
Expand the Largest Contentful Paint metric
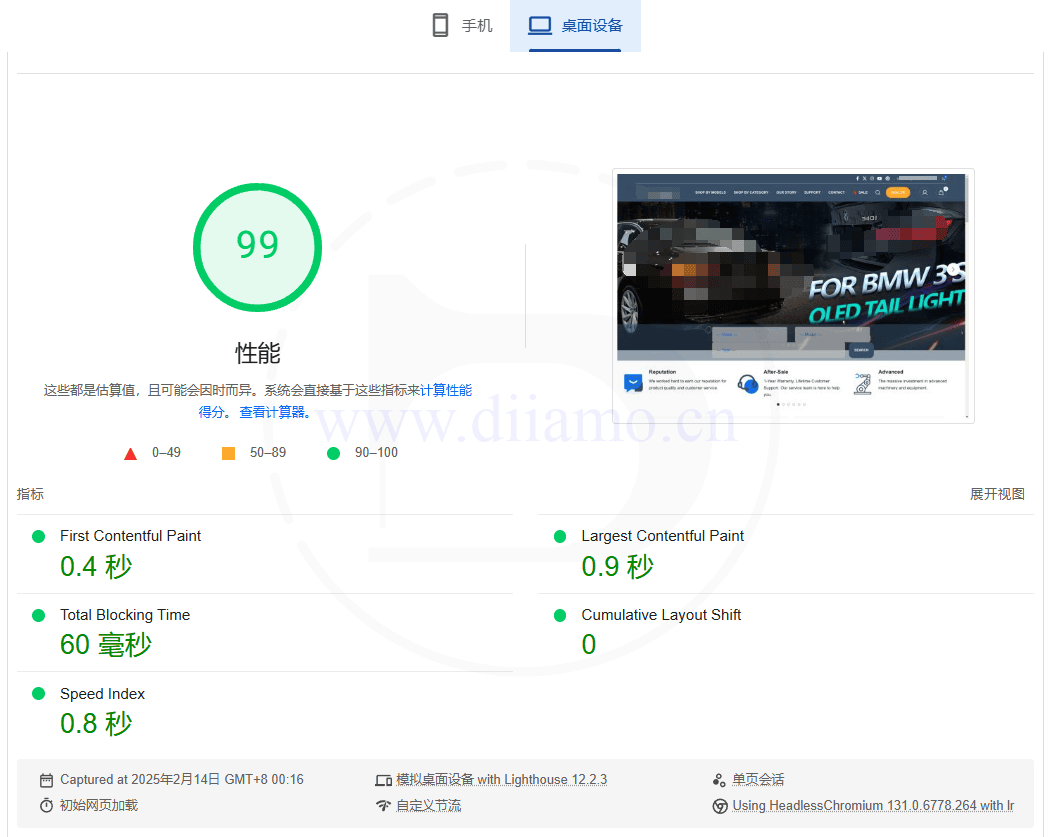(662, 536)
